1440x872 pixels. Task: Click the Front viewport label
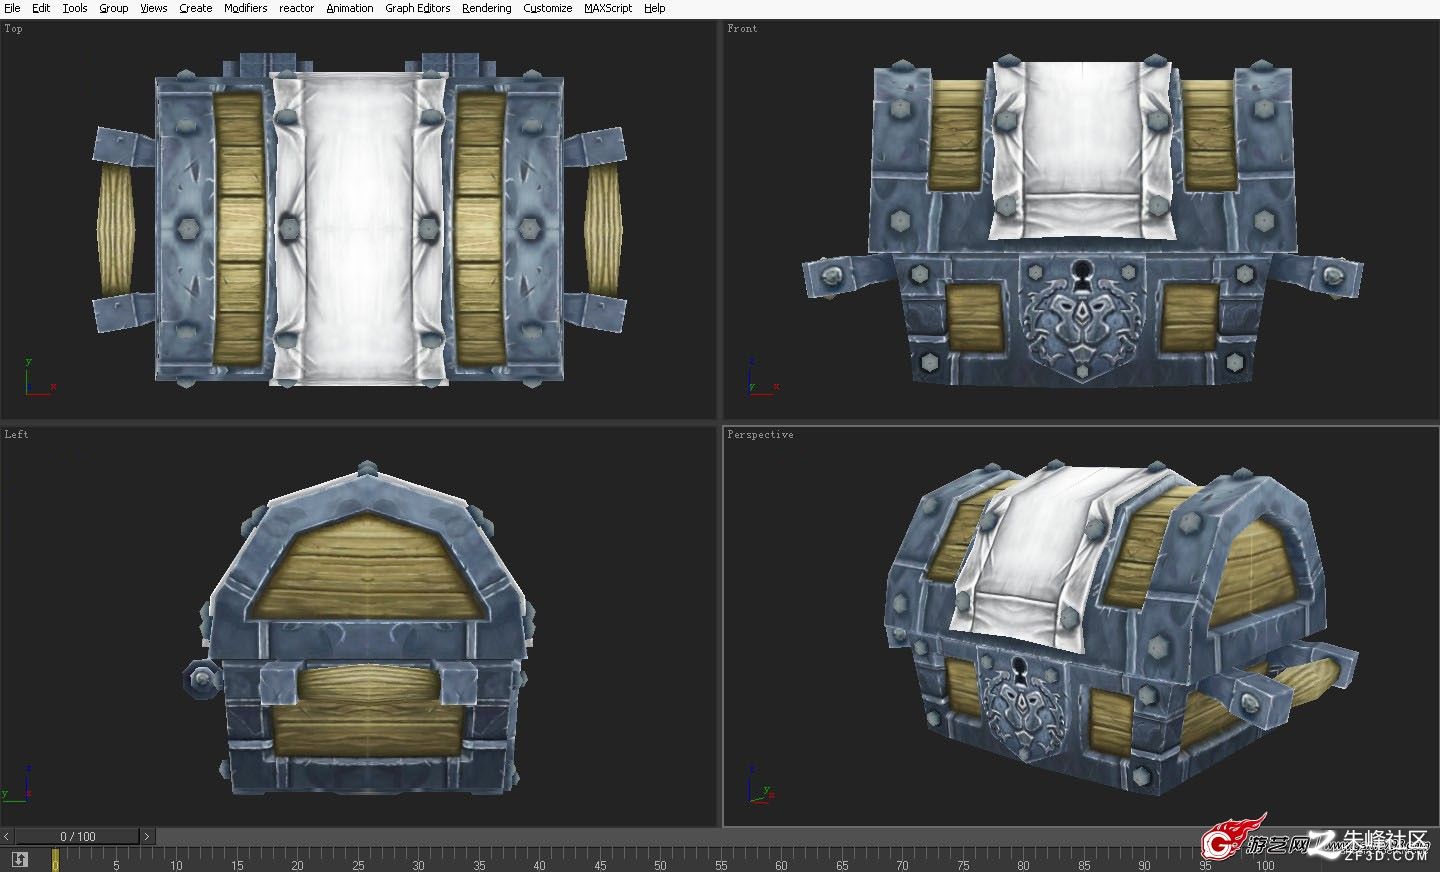[742, 28]
